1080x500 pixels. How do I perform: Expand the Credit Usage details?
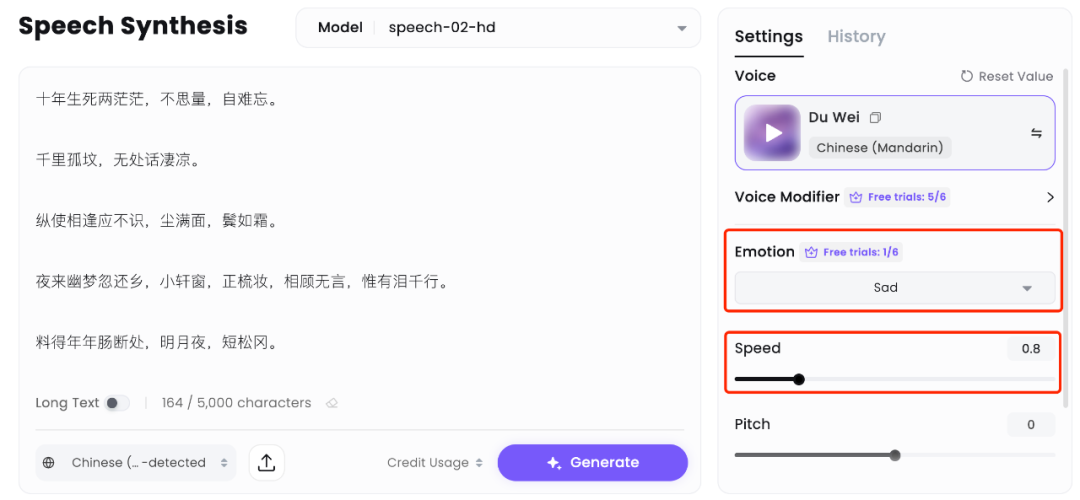point(435,463)
